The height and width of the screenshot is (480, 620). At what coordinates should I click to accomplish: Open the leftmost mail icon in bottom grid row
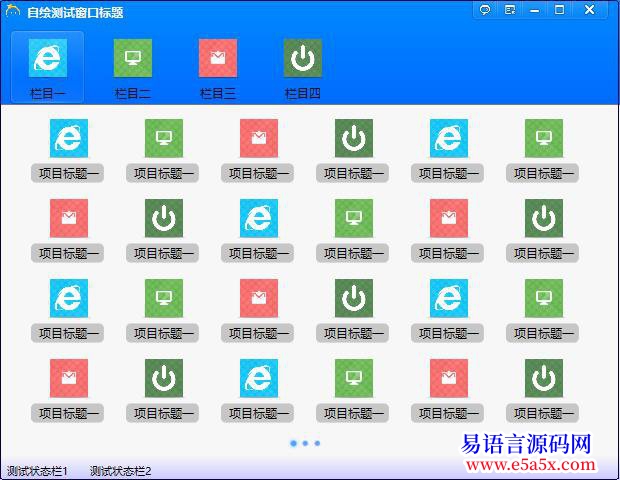[x=69, y=378]
